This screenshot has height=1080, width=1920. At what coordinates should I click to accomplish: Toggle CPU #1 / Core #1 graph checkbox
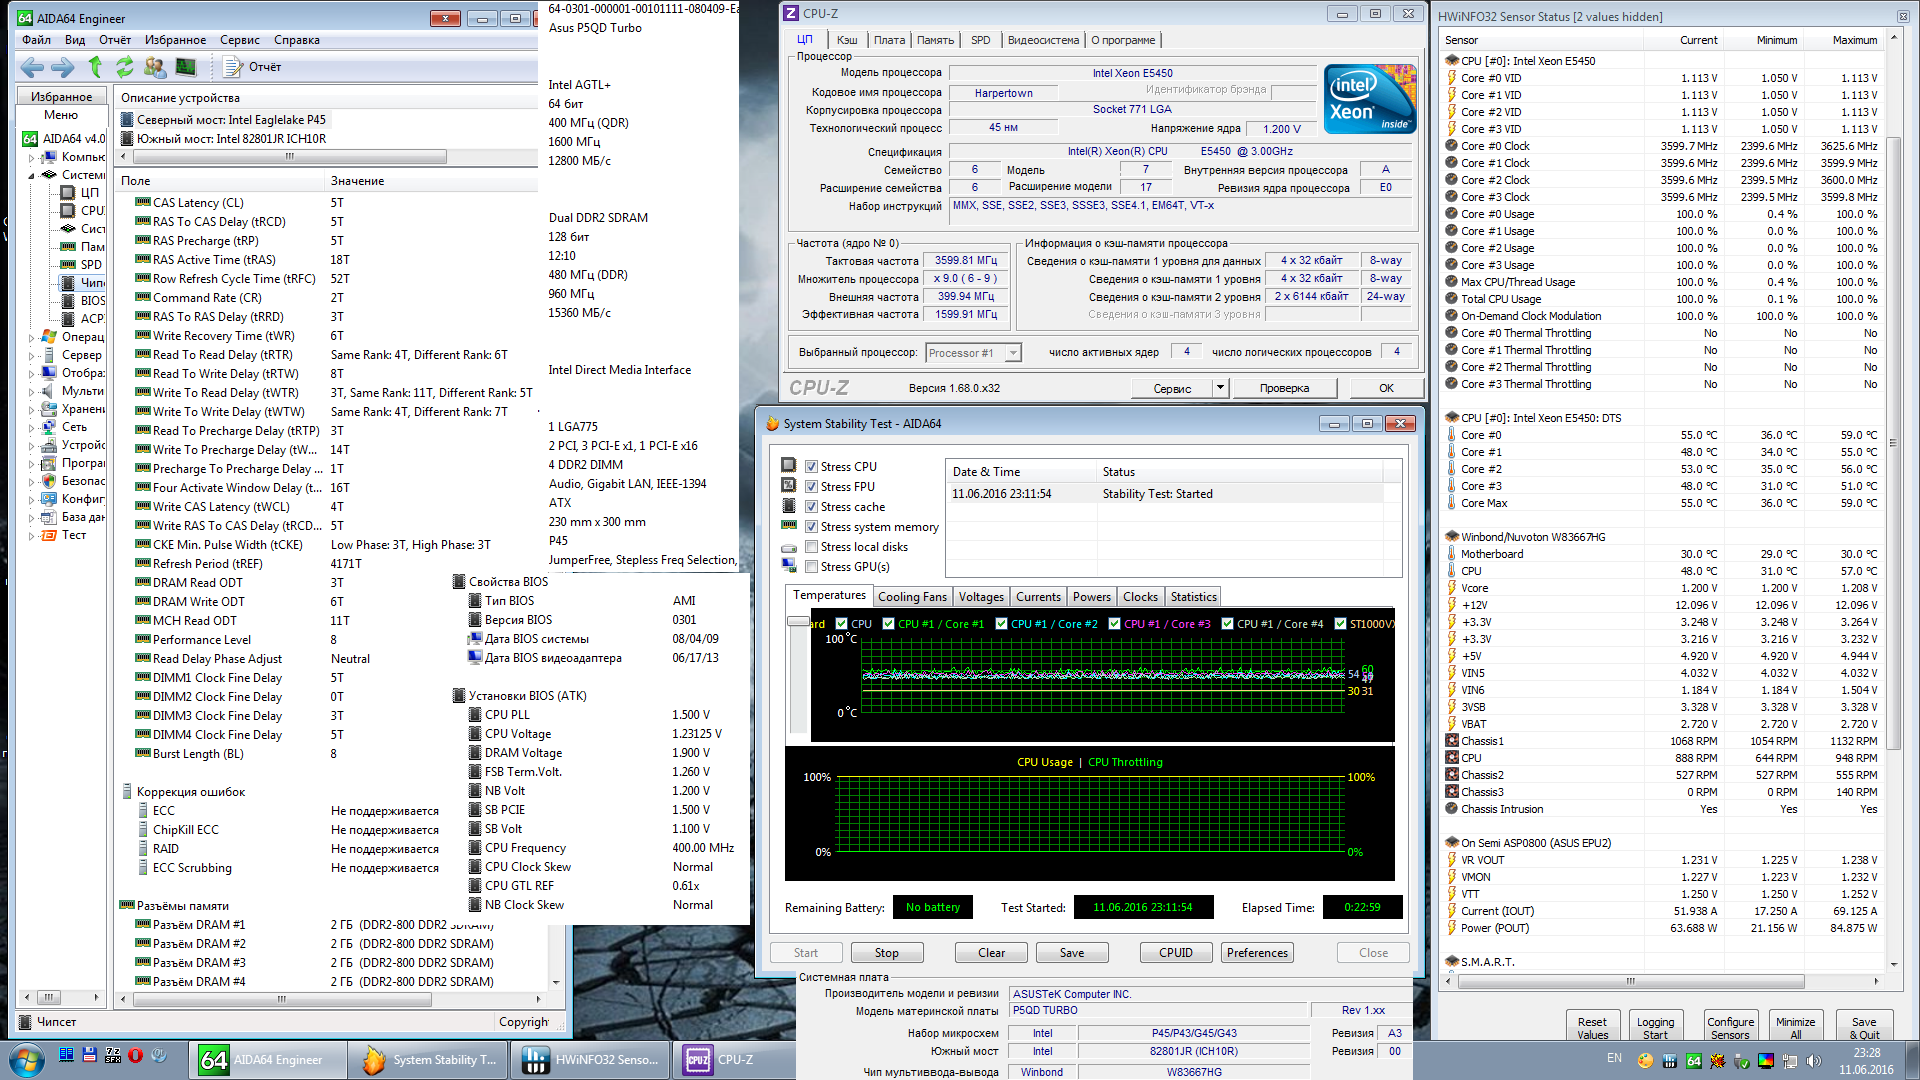[888, 624]
